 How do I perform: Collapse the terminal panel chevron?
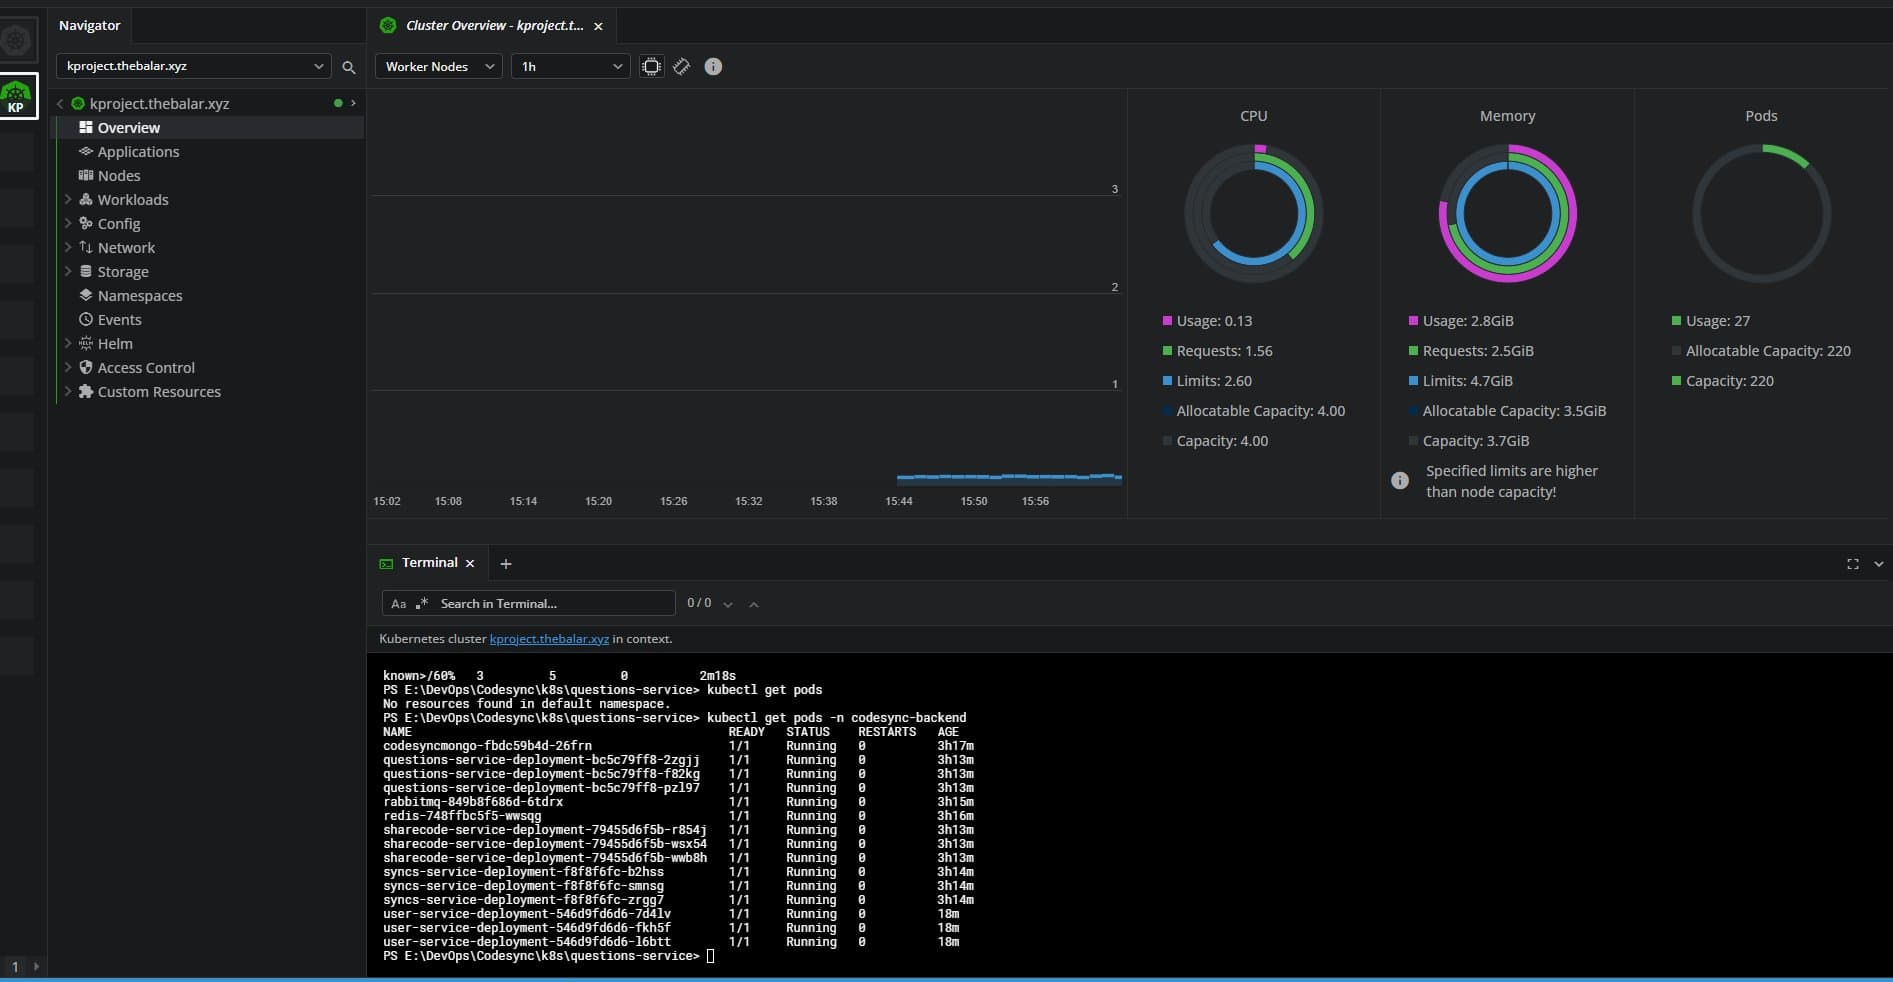click(x=1878, y=564)
